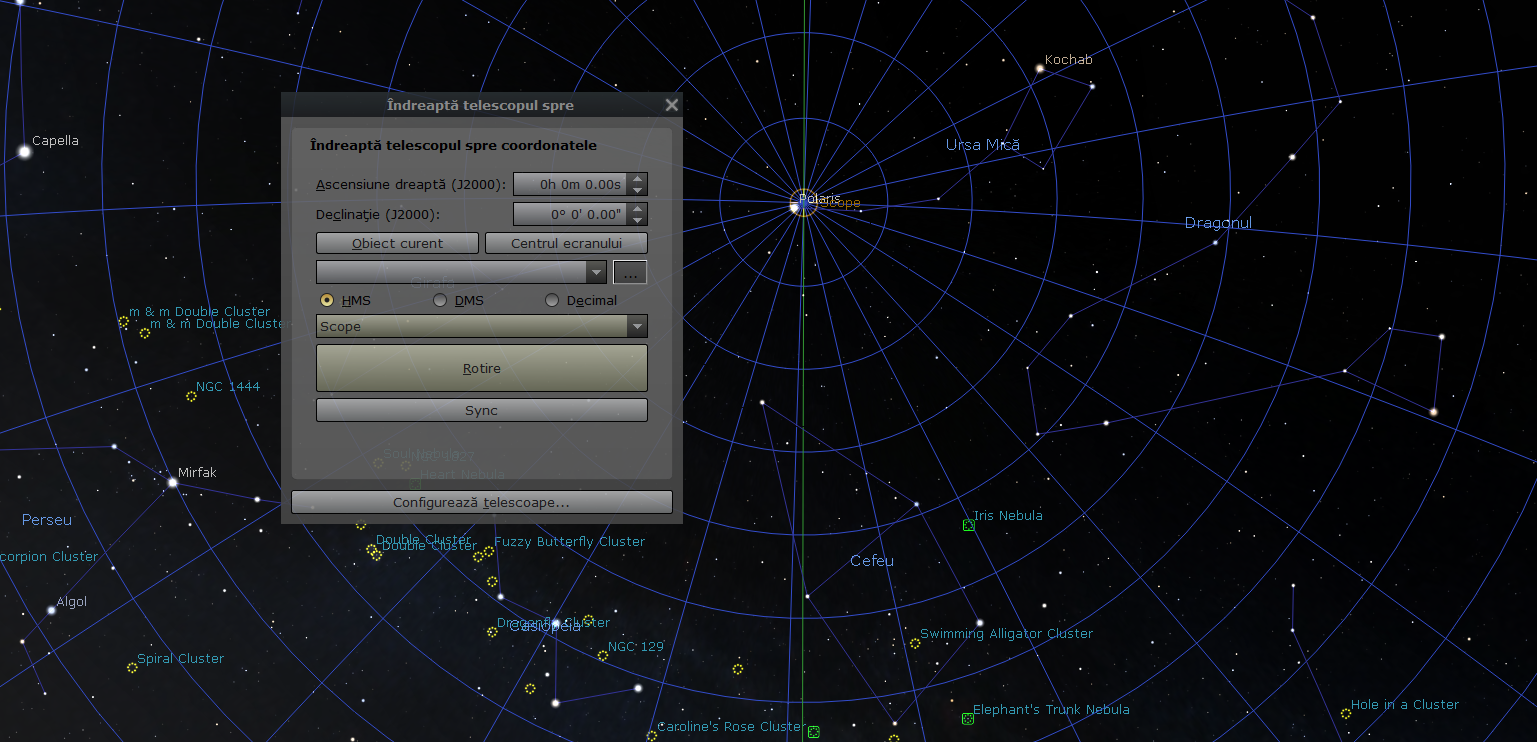Slew the telescope with Rotire

[481, 368]
